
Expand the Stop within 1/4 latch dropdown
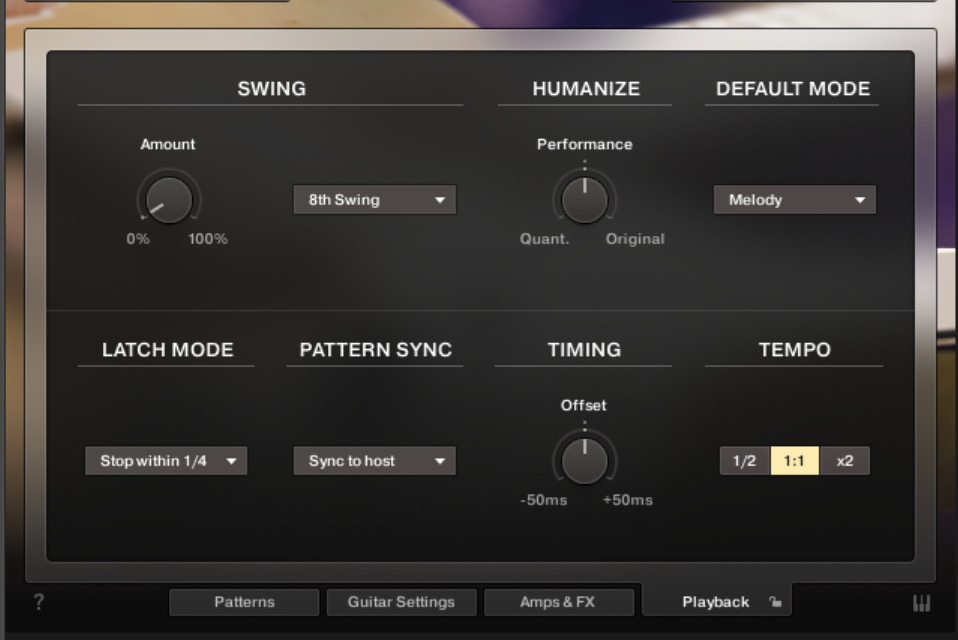pos(166,460)
